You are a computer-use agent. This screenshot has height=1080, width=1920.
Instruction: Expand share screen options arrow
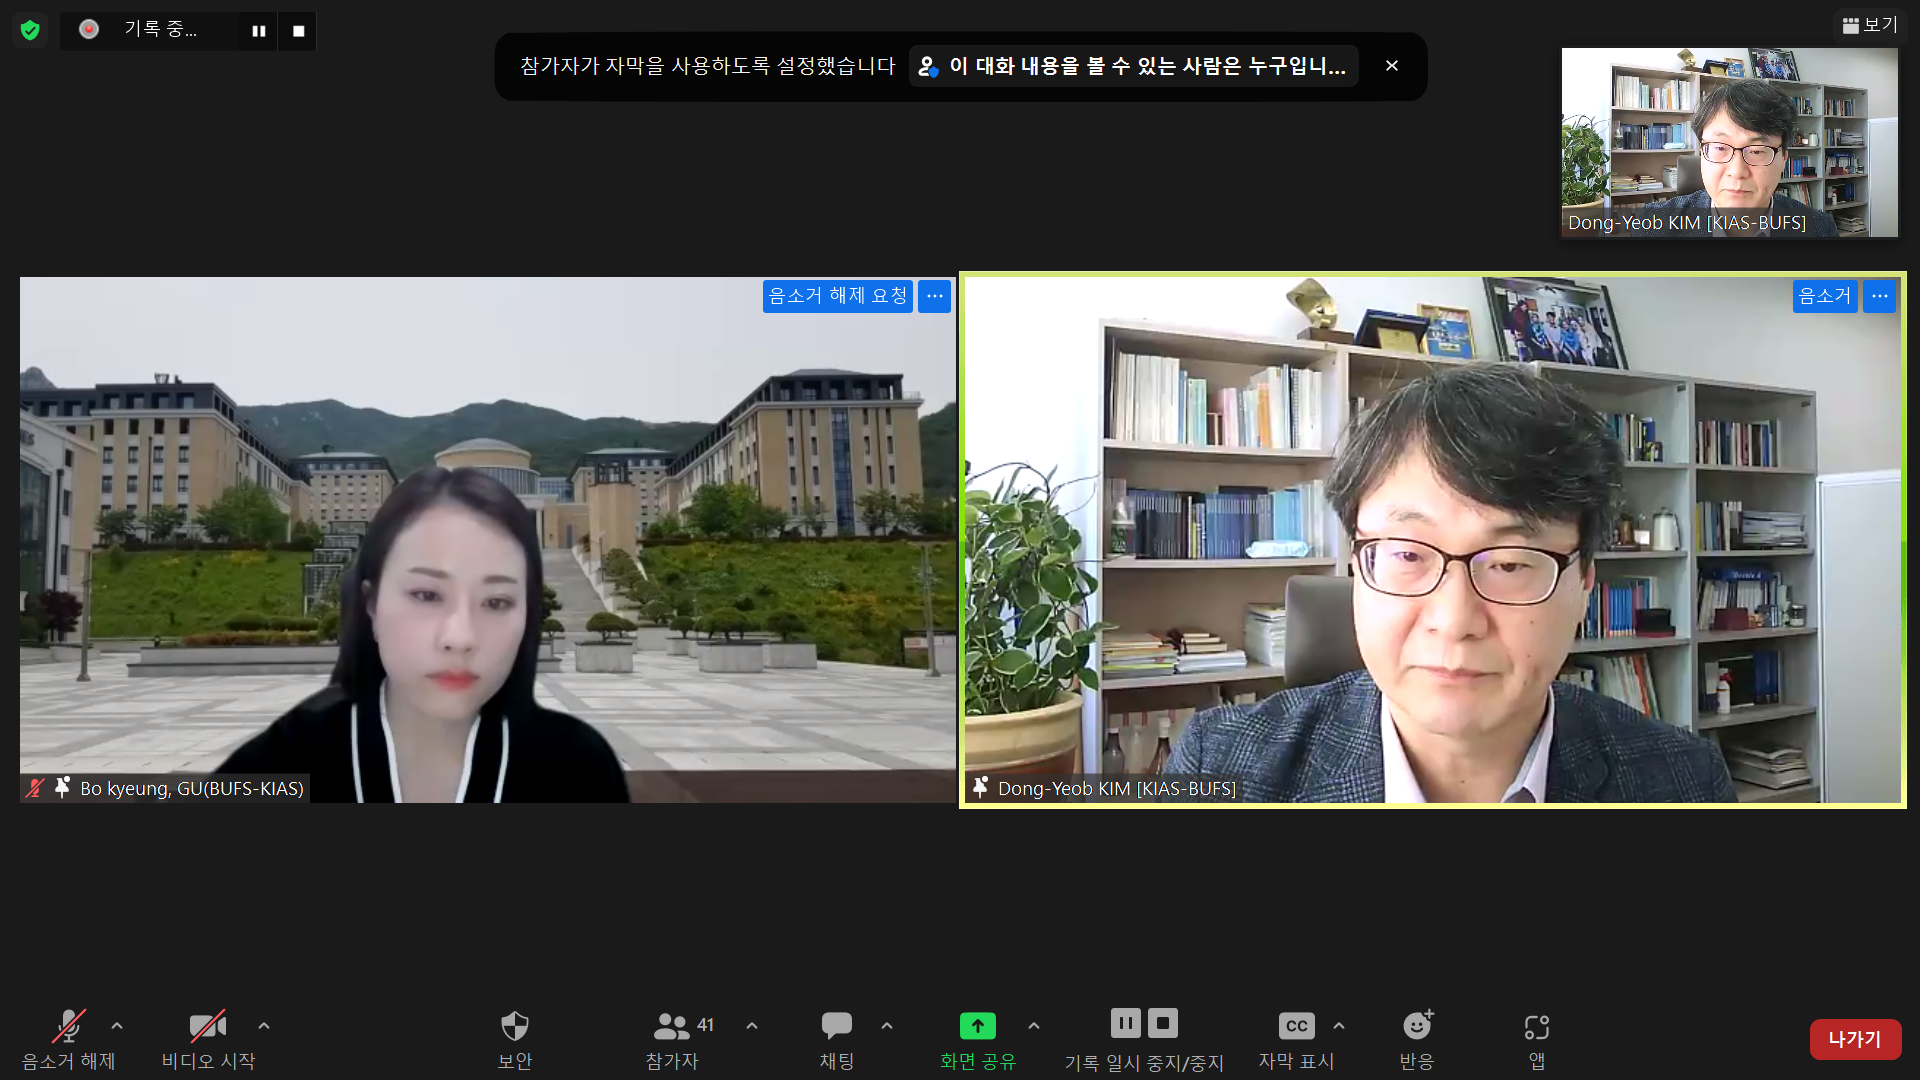(1034, 1026)
